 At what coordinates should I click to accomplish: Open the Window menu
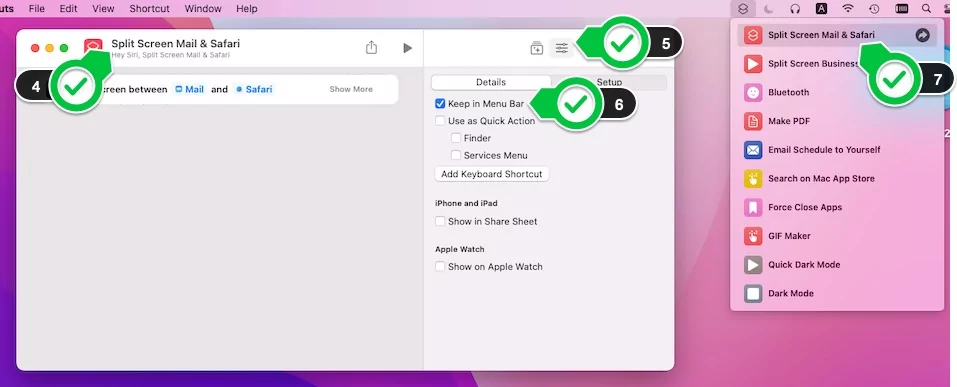(203, 9)
